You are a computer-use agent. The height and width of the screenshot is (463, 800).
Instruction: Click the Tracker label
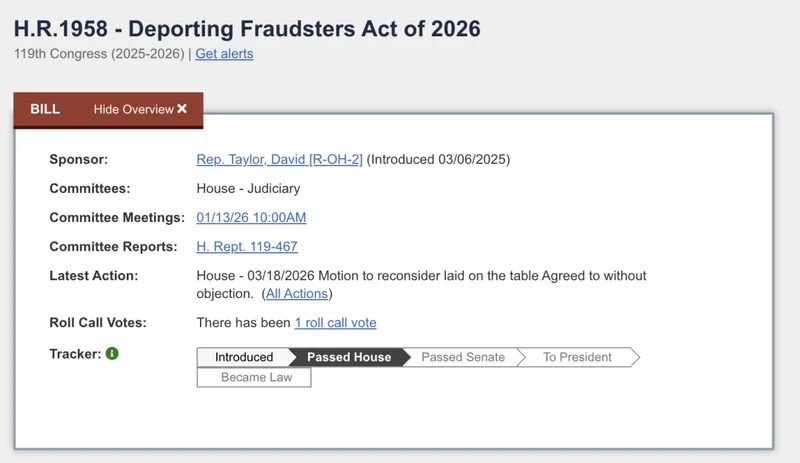[75, 354]
